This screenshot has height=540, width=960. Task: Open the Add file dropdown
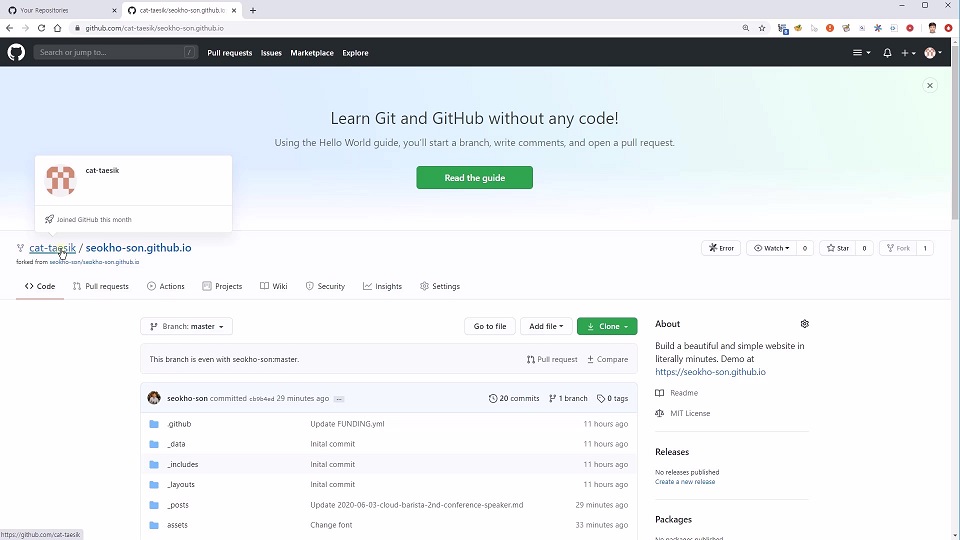click(x=546, y=326)
